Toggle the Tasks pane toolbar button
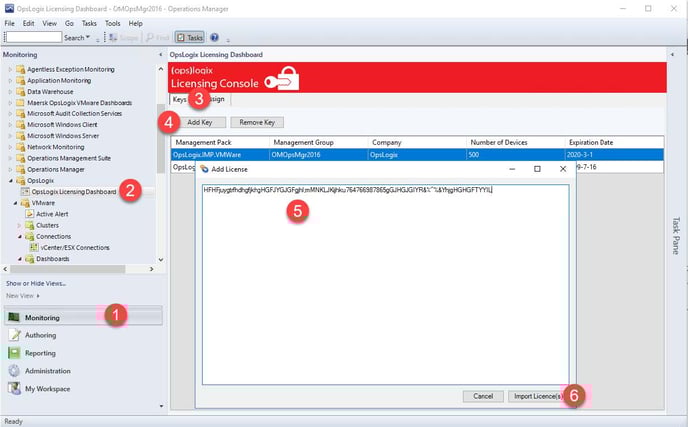The height and width of the screenshot is (427, 688). 188,37
